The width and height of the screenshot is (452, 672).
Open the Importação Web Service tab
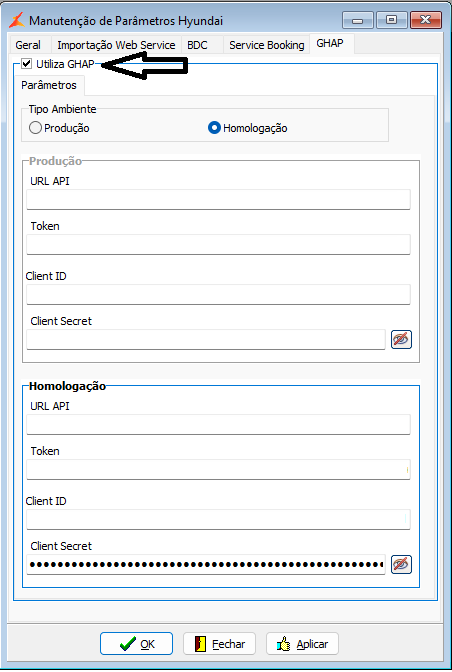(x=116, y=45)
